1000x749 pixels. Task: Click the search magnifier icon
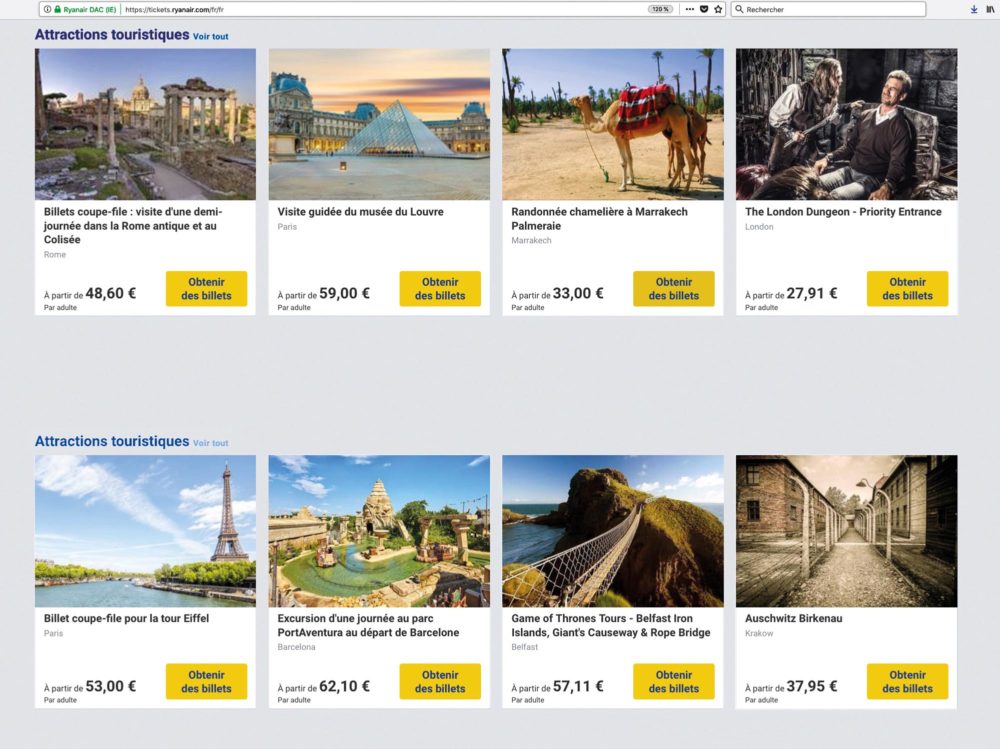739,9
